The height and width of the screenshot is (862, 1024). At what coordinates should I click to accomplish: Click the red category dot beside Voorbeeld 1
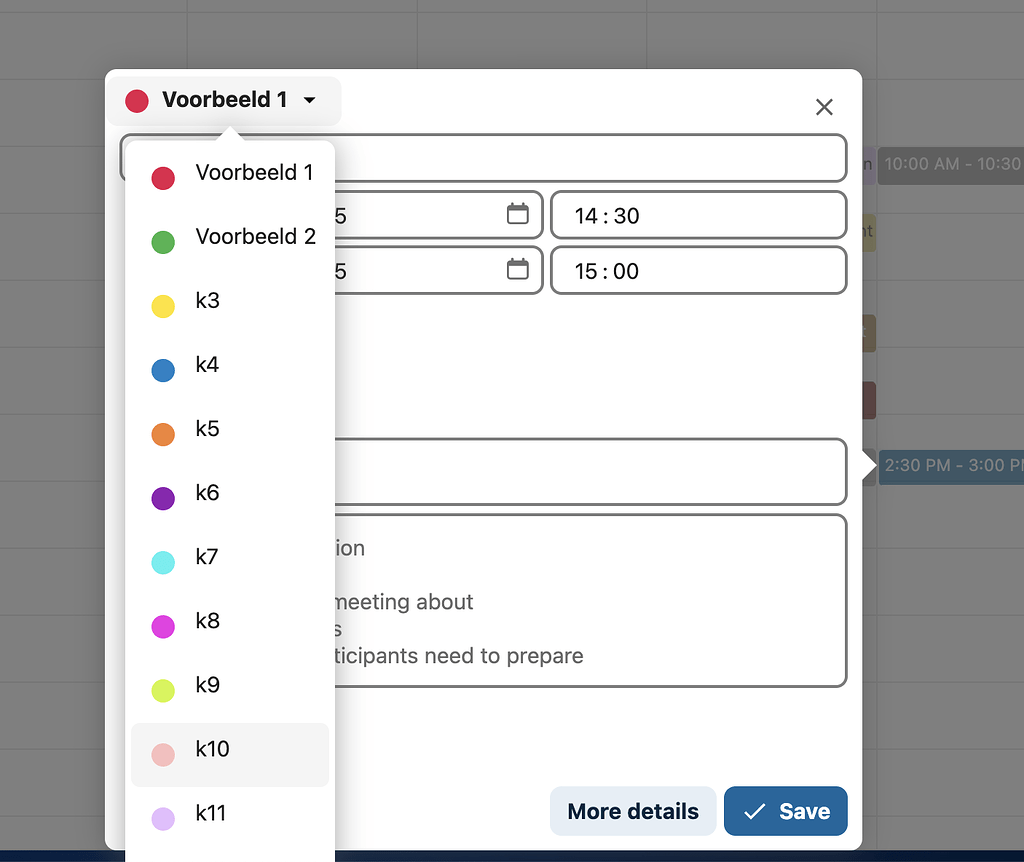click(x=136, y=100)
